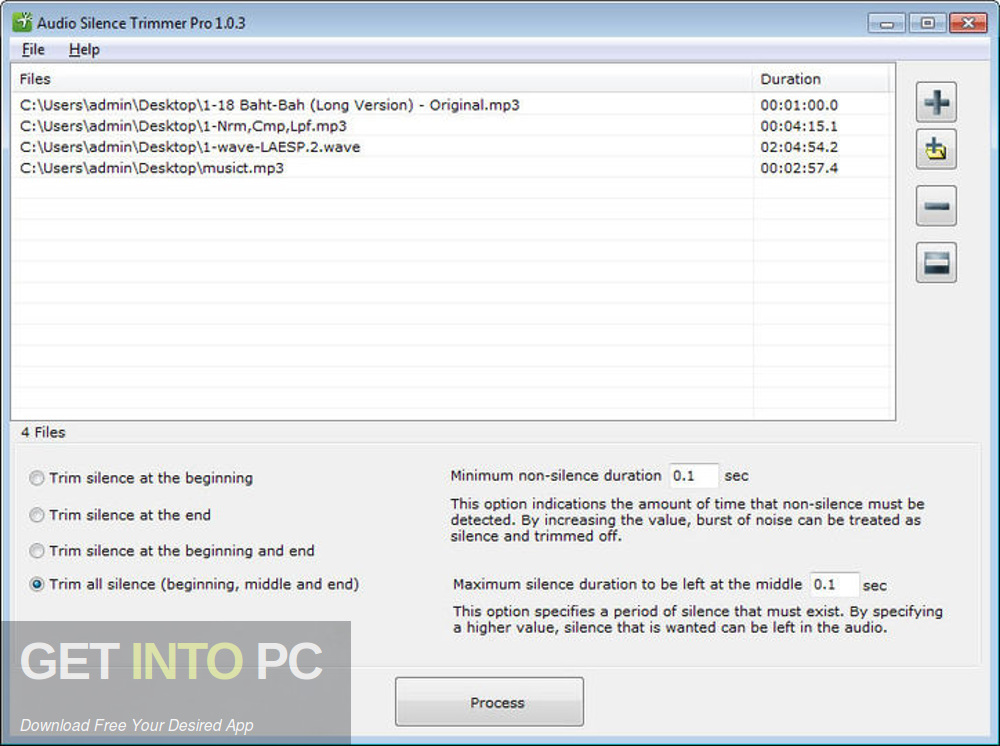Click the app icon in title bar

[x=22, y=22]
